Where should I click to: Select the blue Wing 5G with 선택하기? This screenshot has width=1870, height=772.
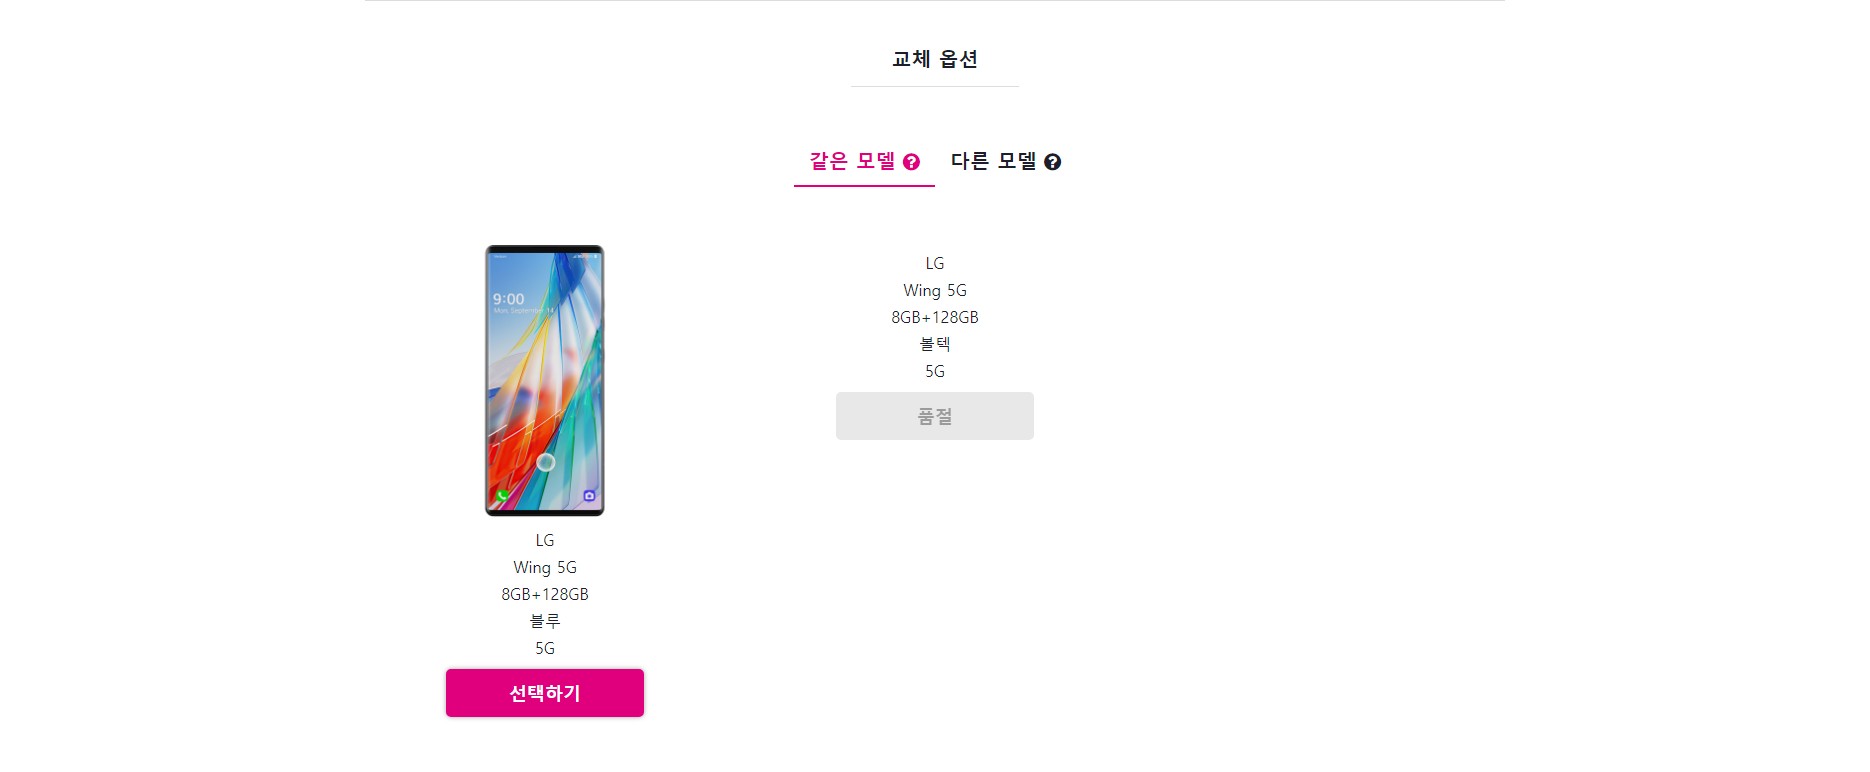[x=545, y=693]
